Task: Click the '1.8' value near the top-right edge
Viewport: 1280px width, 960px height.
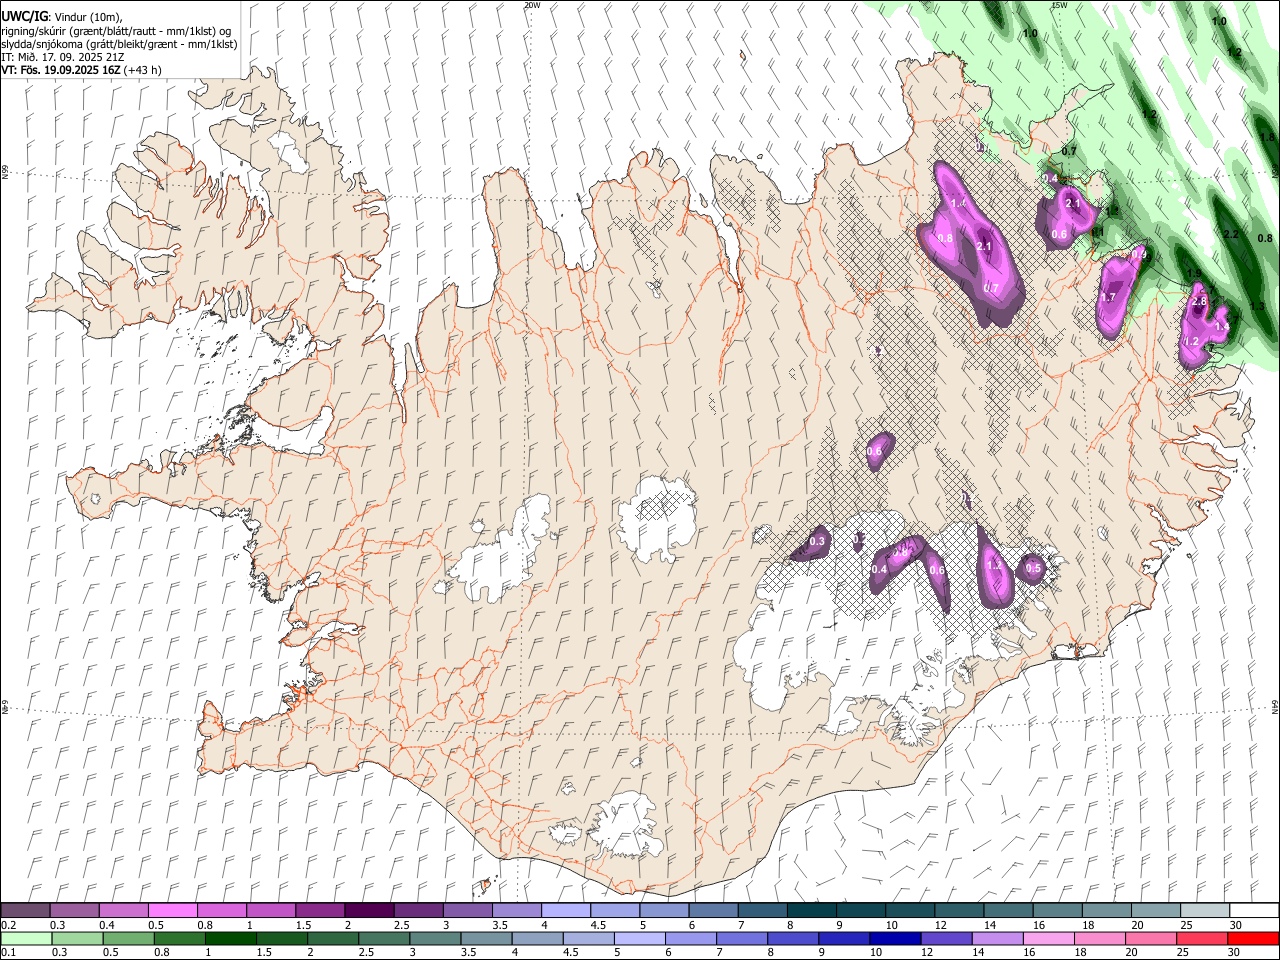Action: pos(1267,136)
